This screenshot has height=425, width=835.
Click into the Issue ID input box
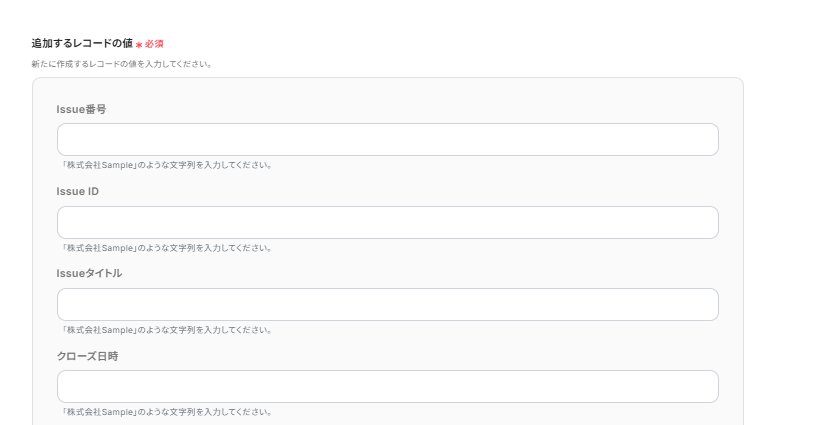coord(388,223)
